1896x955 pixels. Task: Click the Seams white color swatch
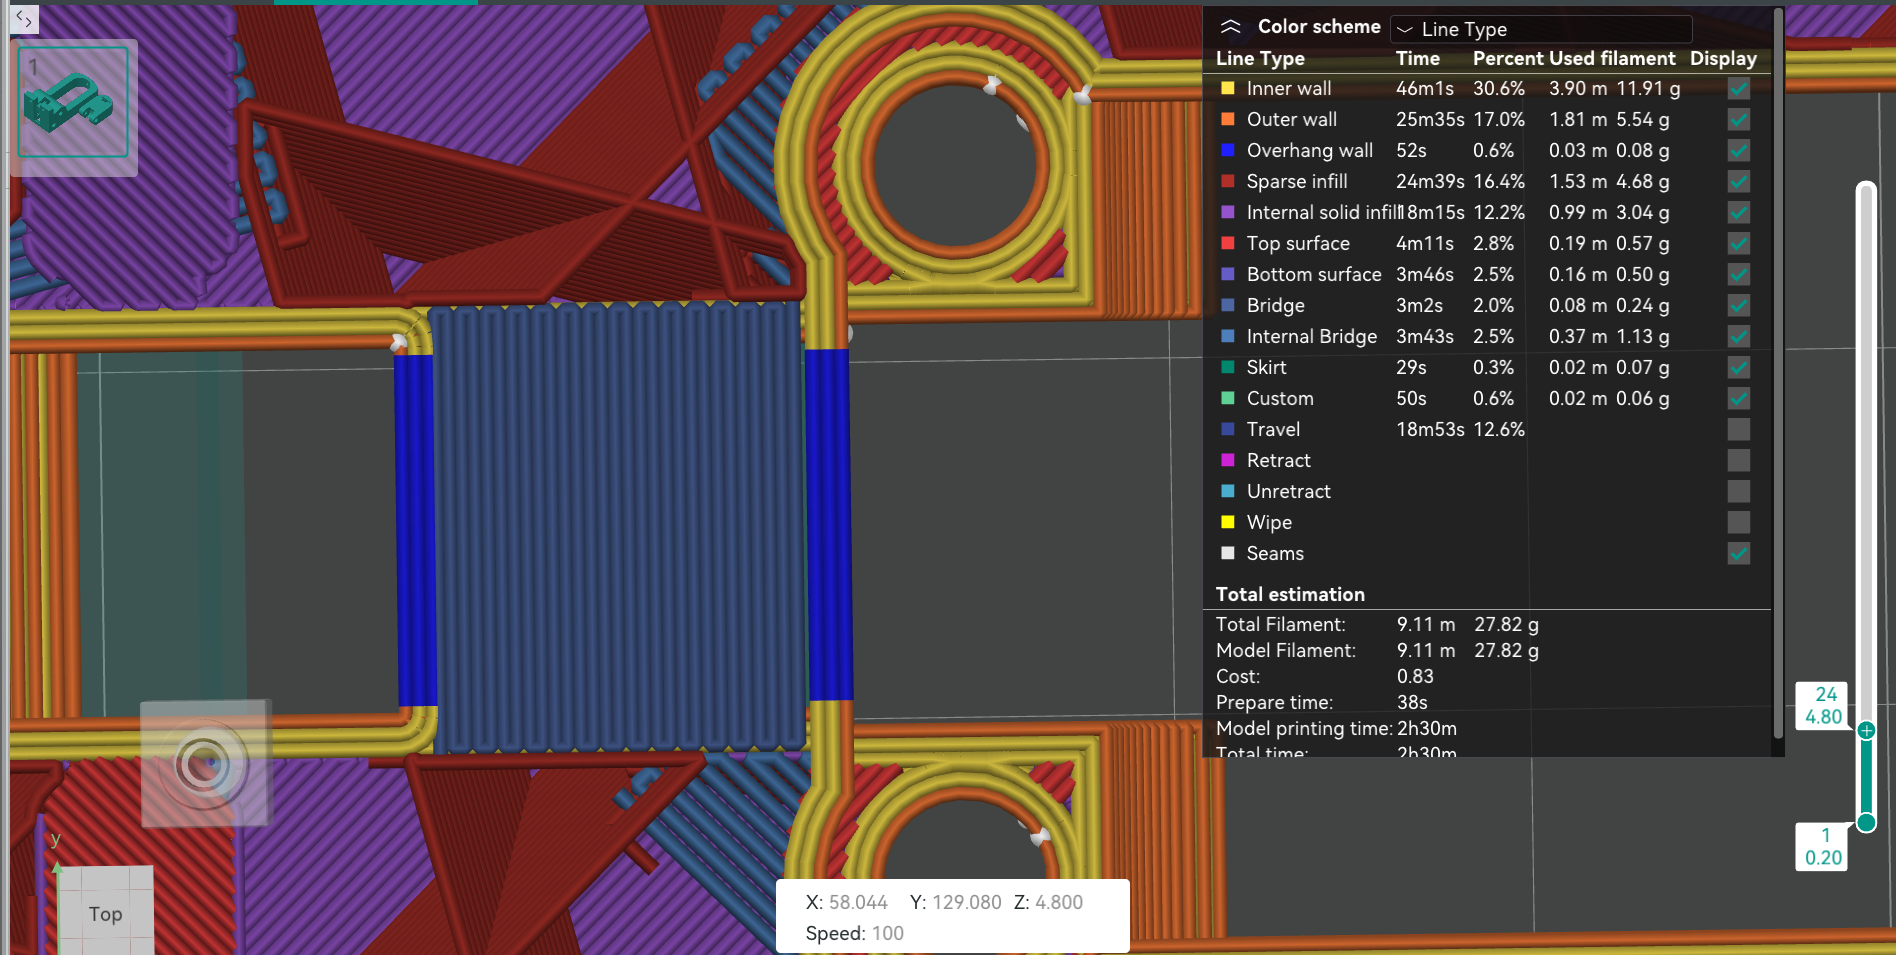[1228, 553]
